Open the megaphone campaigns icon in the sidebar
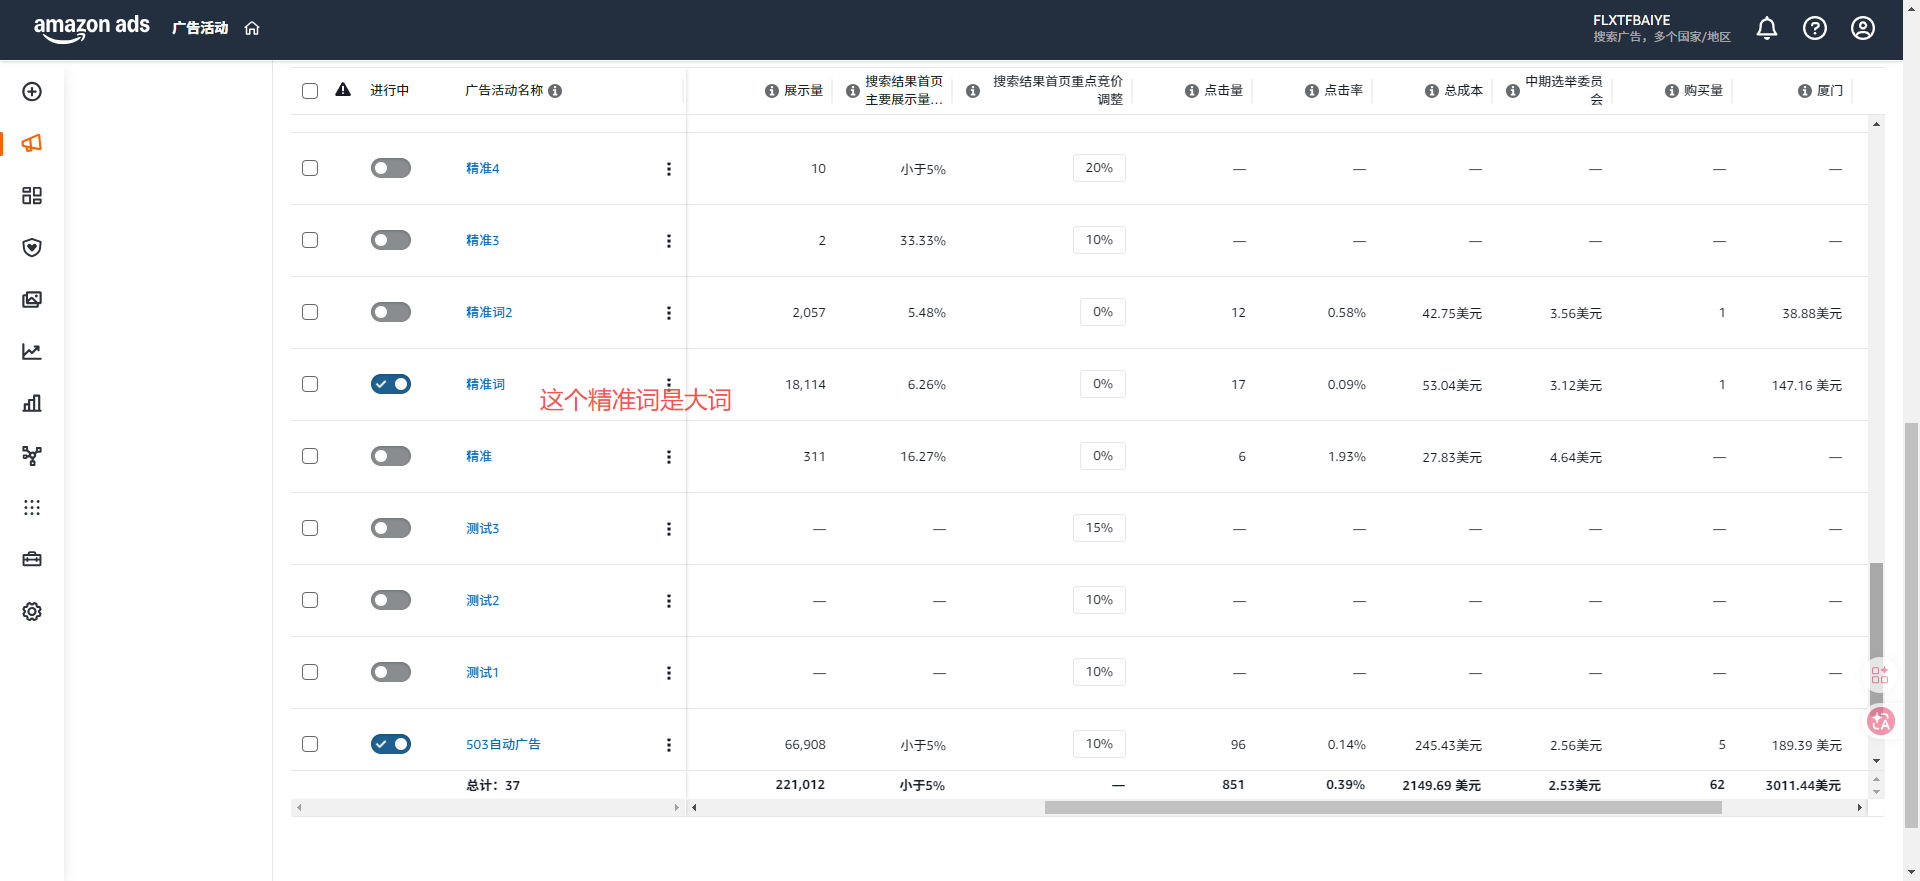Image resolution: width=1920 pixels, height=881 pixels. pyautogui.click(x=32, y=144)
